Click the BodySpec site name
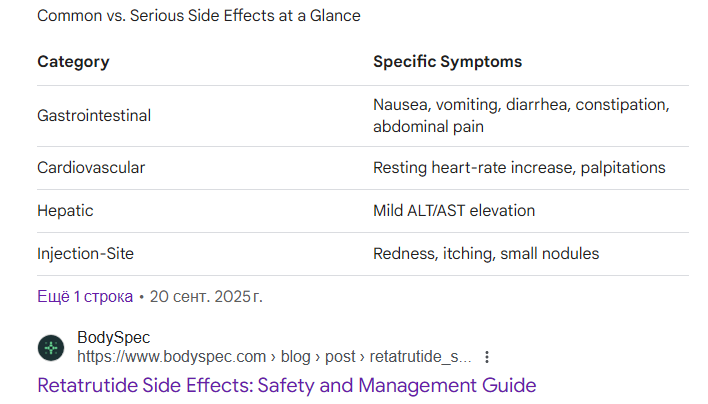 click(113, 338)
